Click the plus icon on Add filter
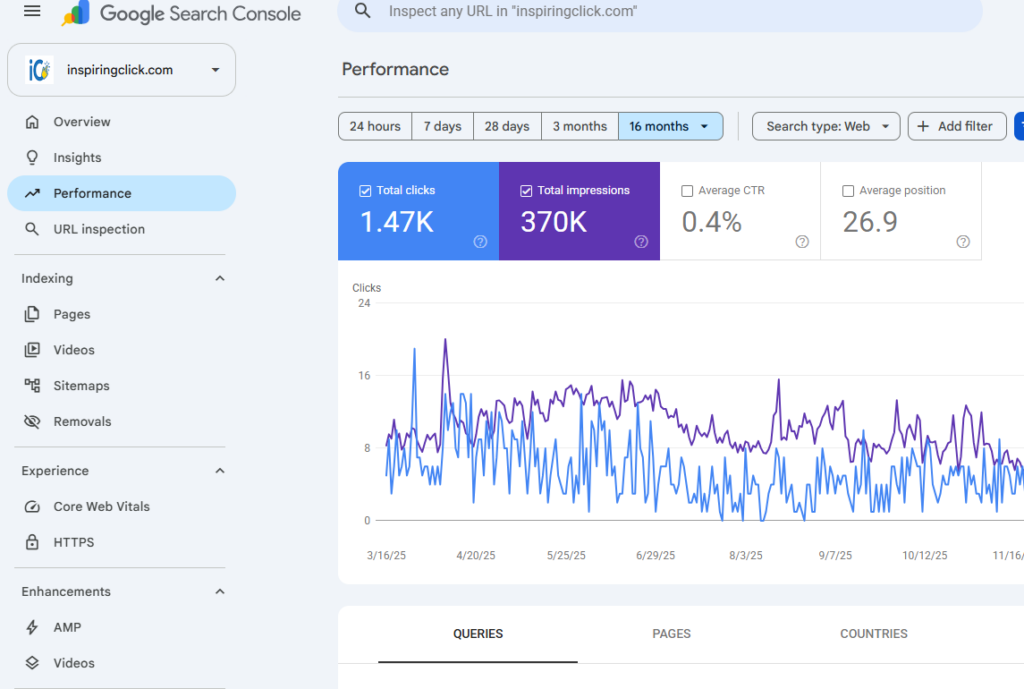Image resolution: width=1024 pixels, height=689 pixels. pyautogui.click(x=923, y=126)
